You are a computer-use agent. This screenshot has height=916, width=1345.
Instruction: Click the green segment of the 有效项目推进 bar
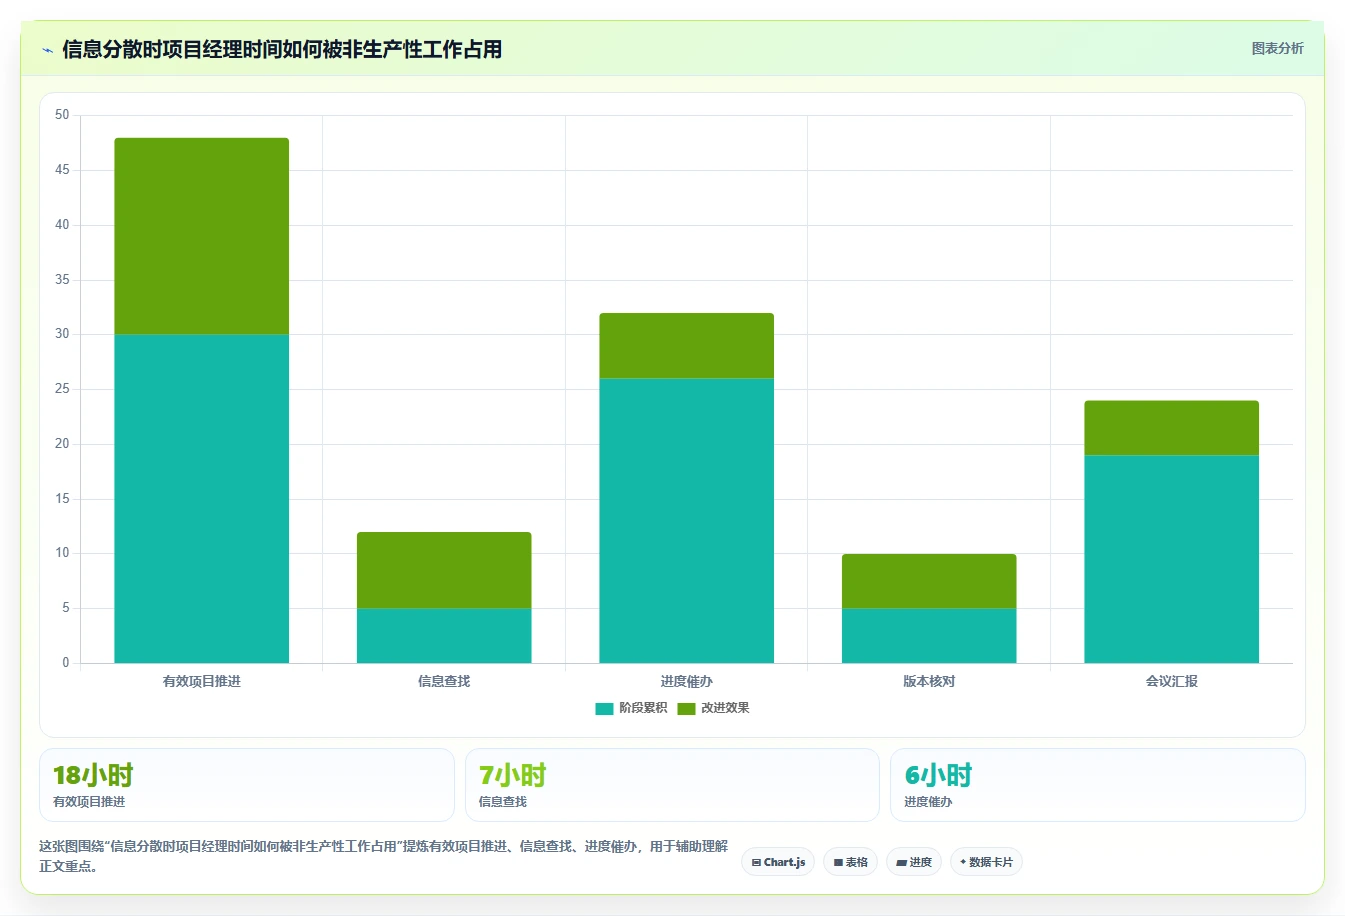[202, 236]
